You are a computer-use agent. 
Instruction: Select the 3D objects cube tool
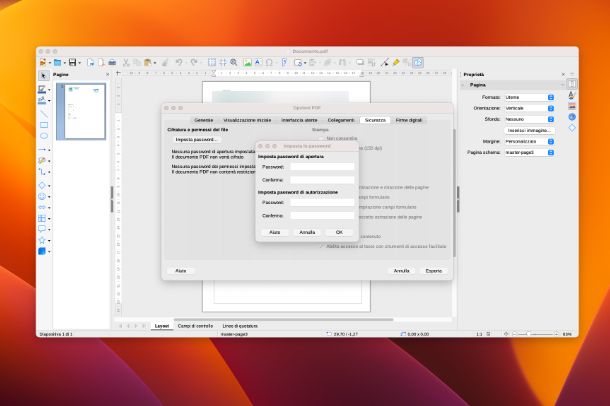click(x=42, y=251)
